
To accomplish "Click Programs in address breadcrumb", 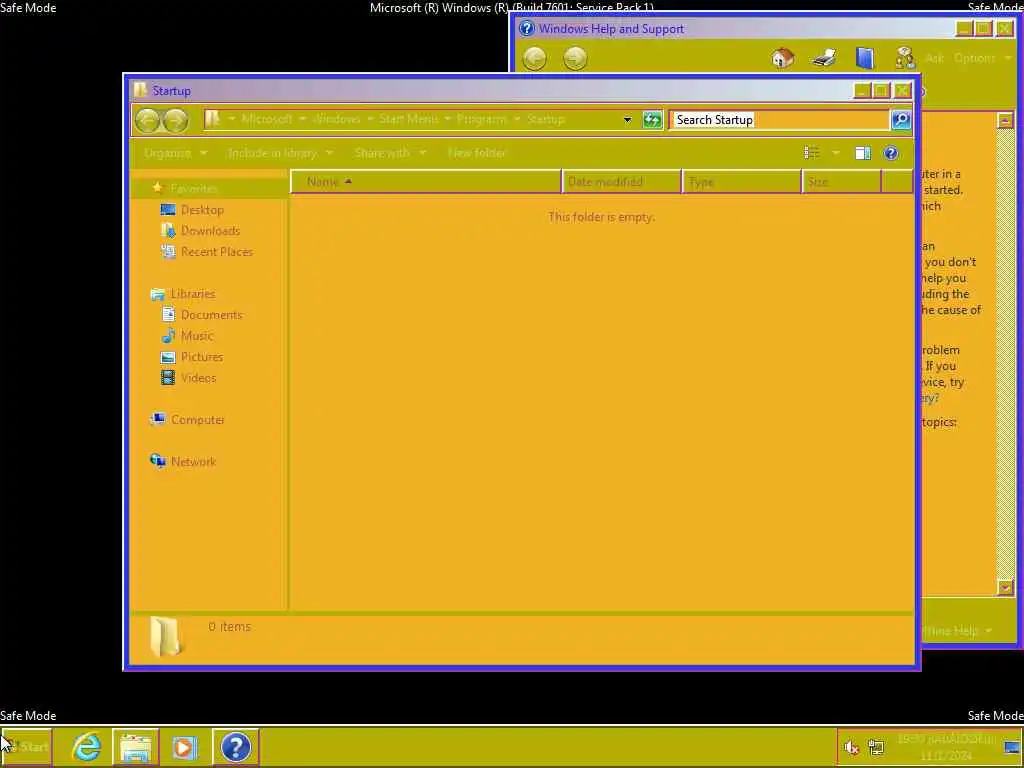I will click(481, 119).
